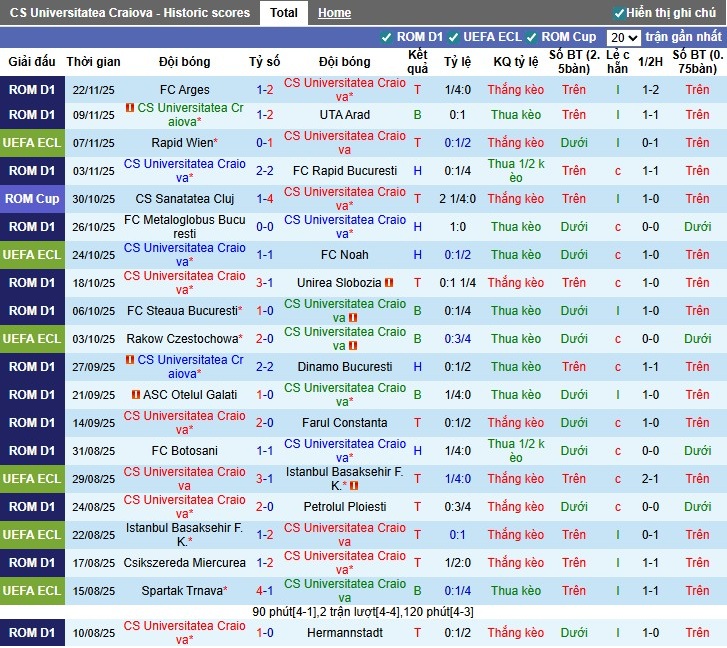Open UTA Arad team link
The width and height of the screenshot is (727, 648).
pyautogui.click(x=344, y=115)
